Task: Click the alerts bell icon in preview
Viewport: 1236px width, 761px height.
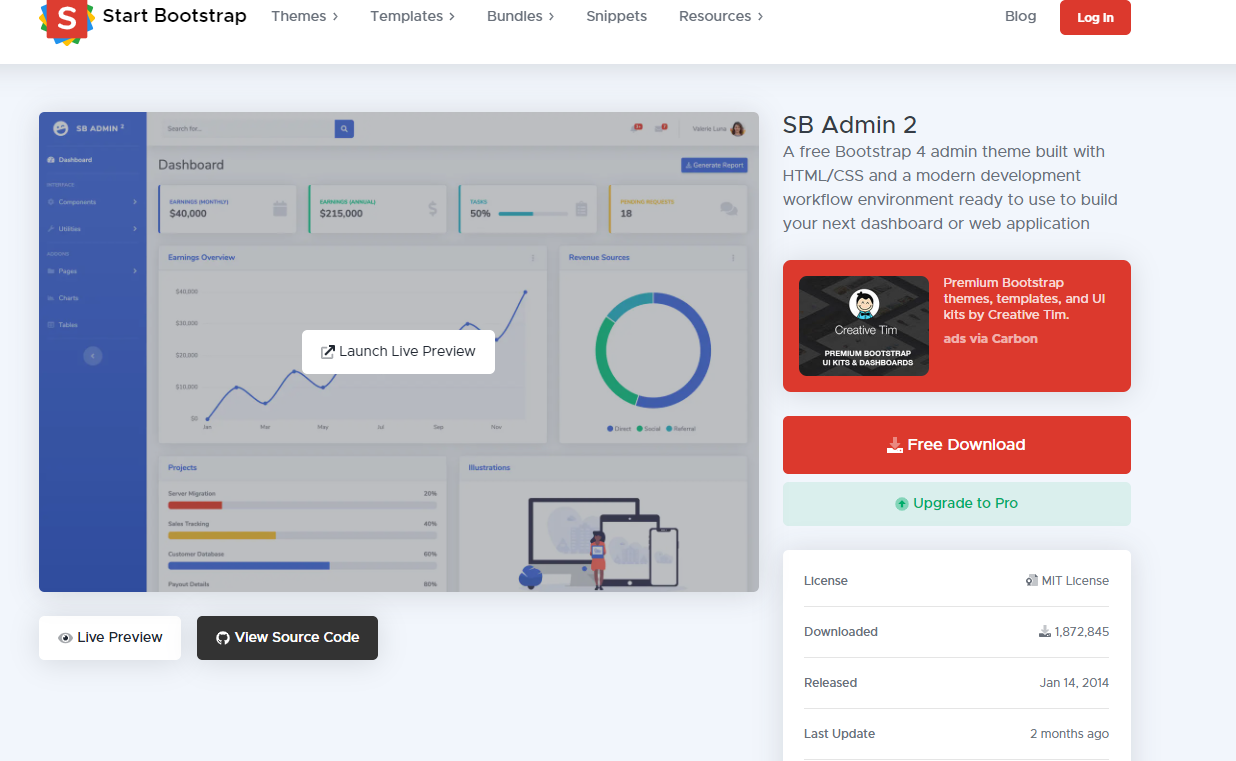Action: coord(636,128)
